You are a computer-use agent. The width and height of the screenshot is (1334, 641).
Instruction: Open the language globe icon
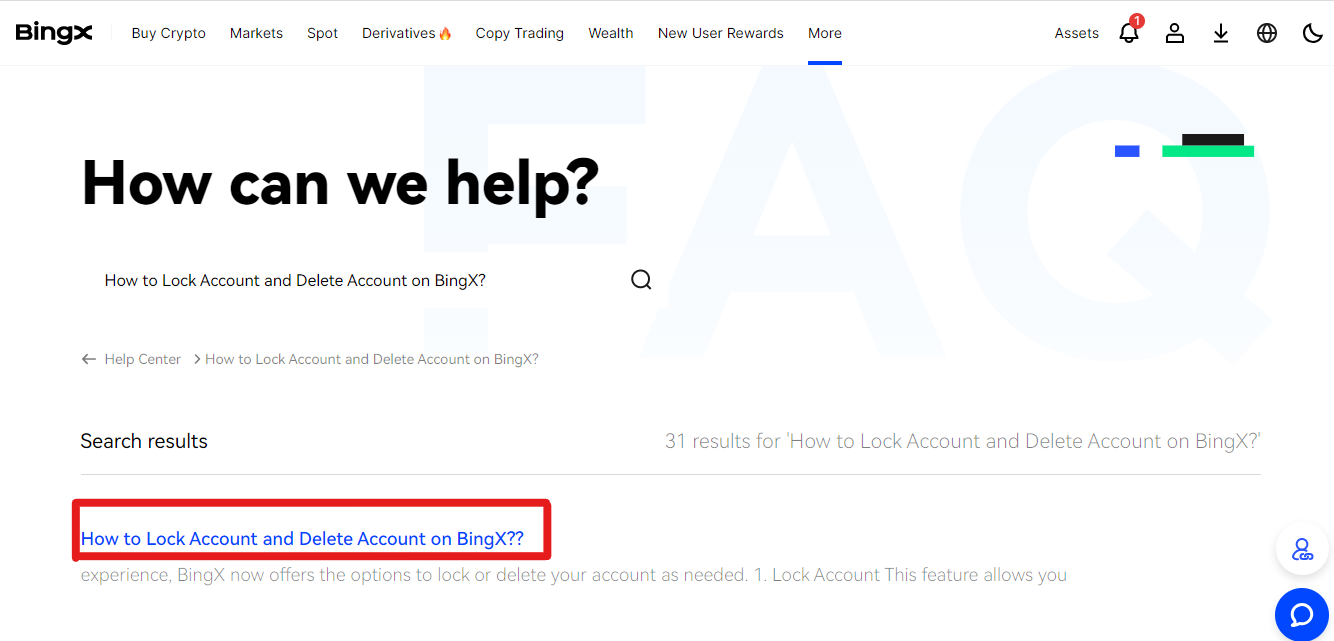pyautogui.click(x=1267, y=33)
